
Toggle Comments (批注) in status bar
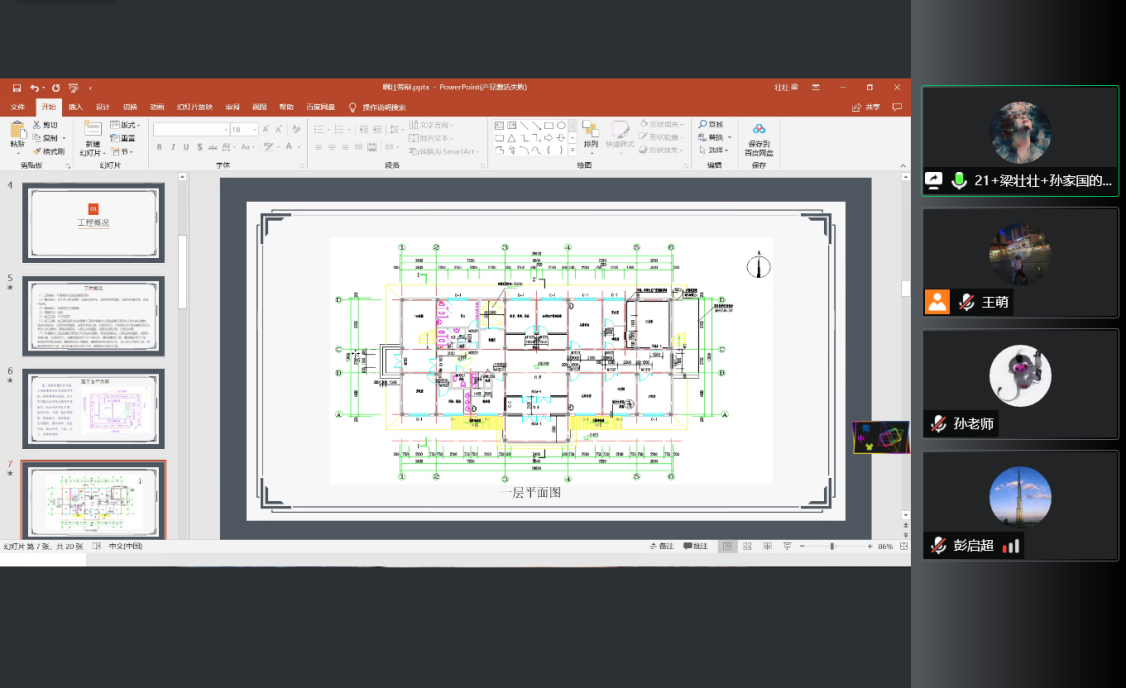click(x=695, y=547)
